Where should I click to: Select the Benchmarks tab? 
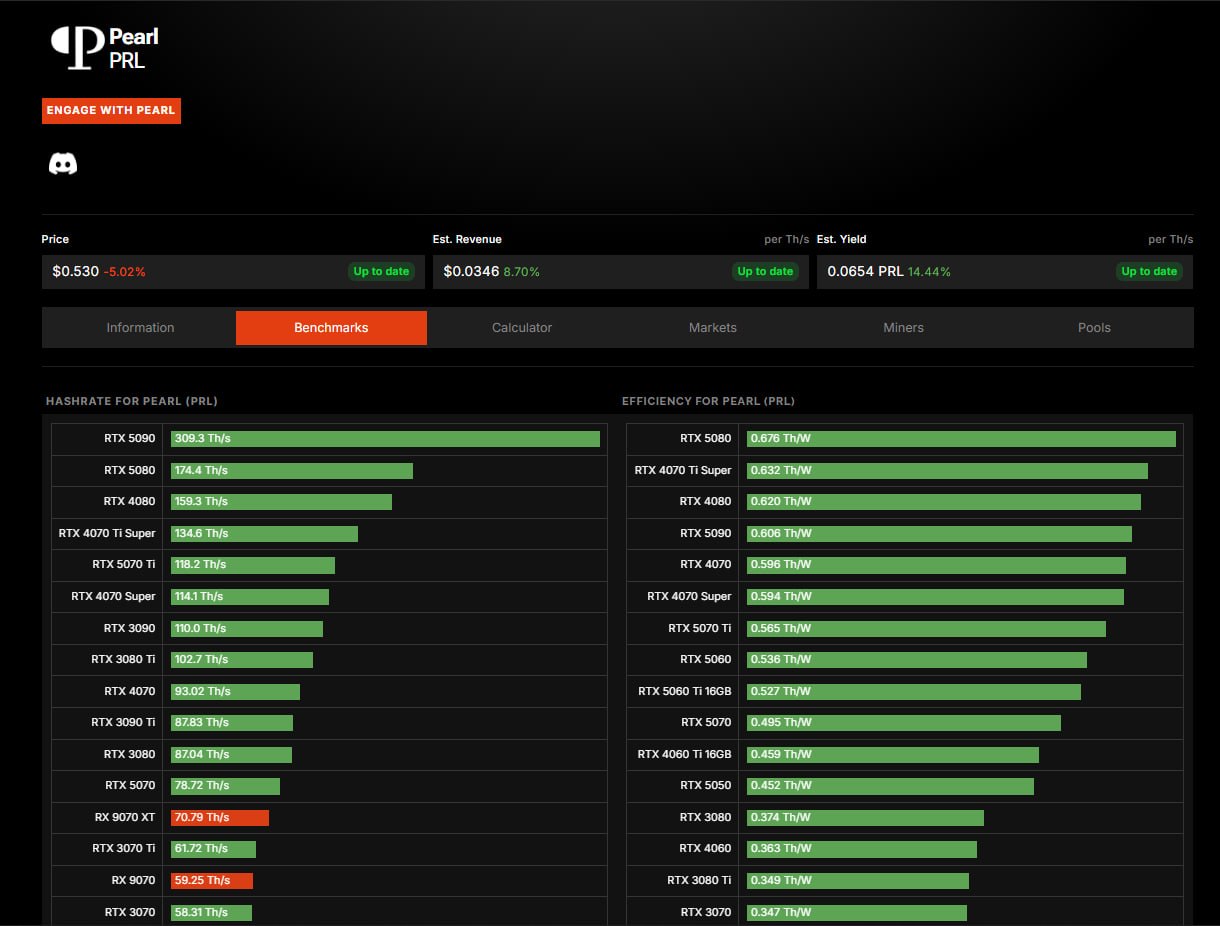[x=331, y=328]
